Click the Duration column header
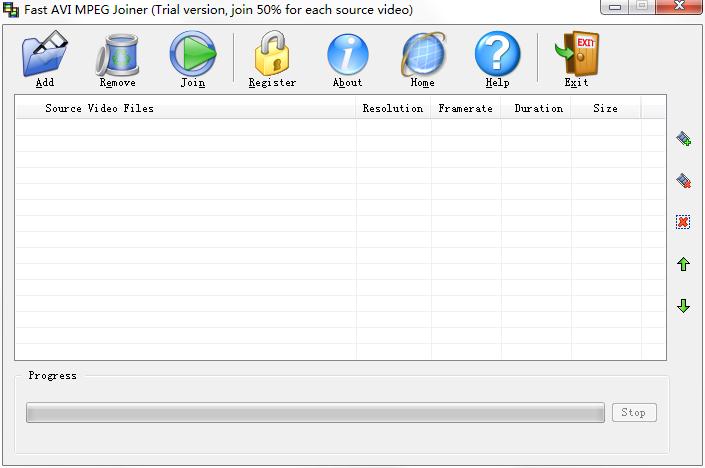 click(x=536, y=108)
